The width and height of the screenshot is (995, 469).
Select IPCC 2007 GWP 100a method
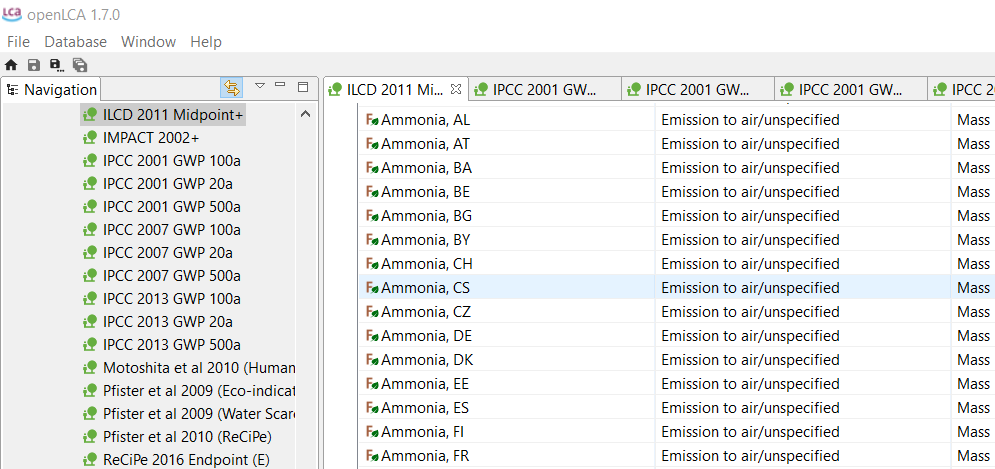tap(171, 230)
